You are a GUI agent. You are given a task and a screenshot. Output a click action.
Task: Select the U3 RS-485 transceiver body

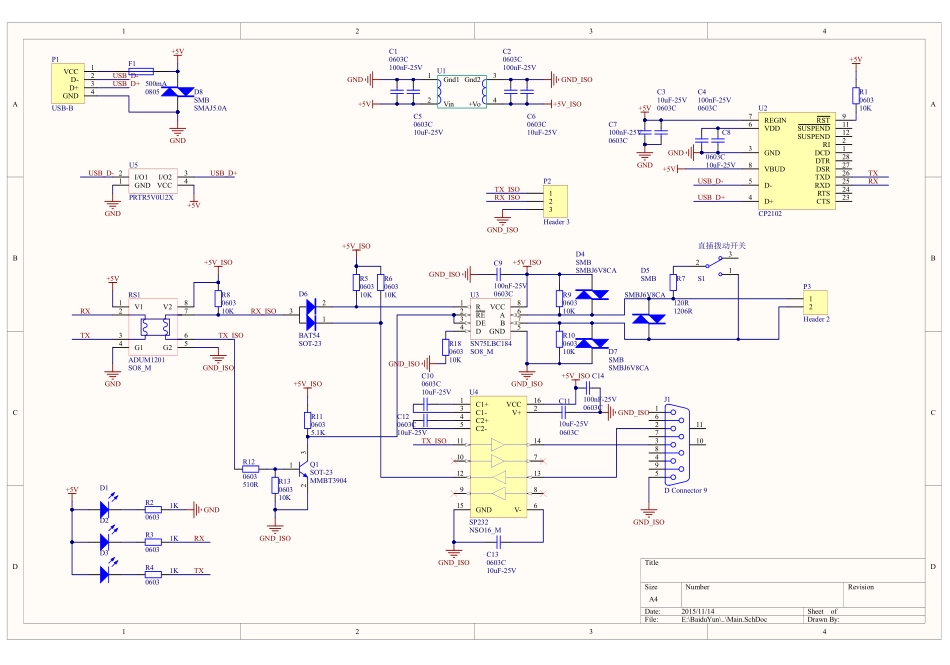(490, 319)
